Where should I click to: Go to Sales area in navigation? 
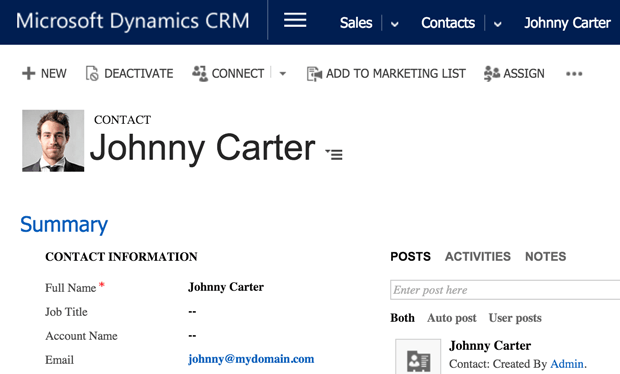(x=356, y=23)
